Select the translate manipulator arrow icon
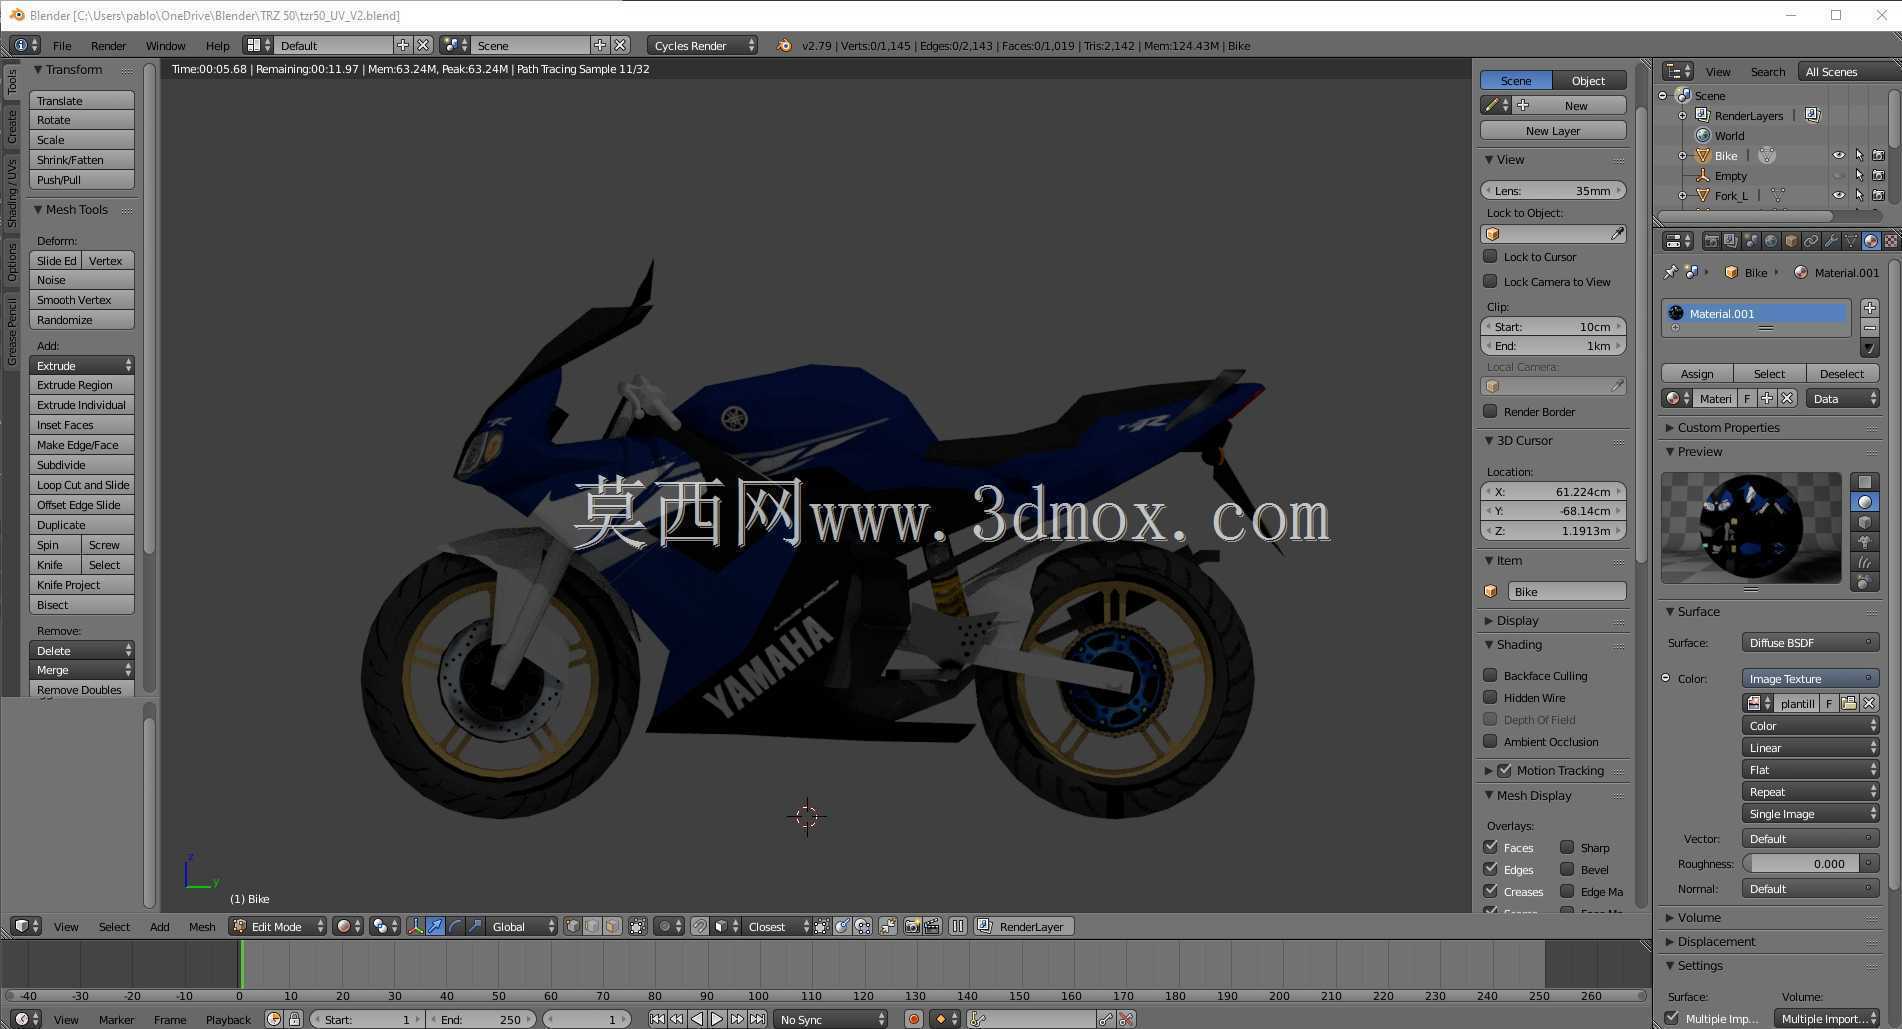1902x1029 pixels. pos(435,926)
